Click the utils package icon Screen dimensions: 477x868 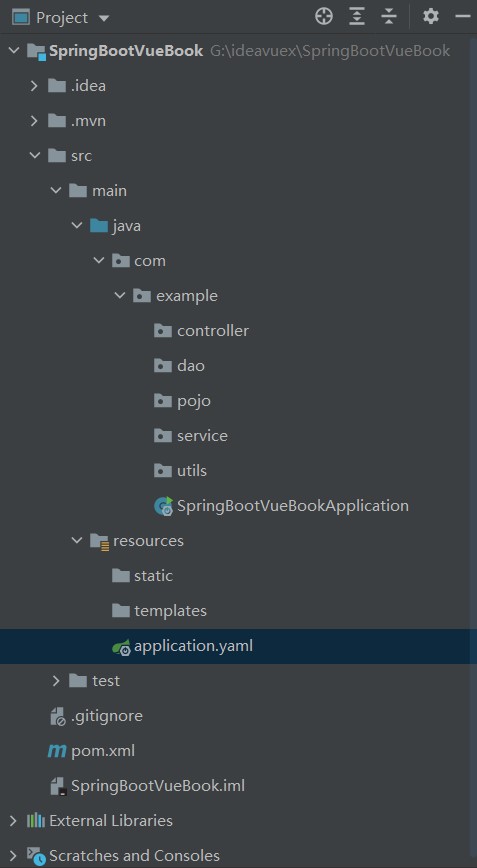click(163, 470)
